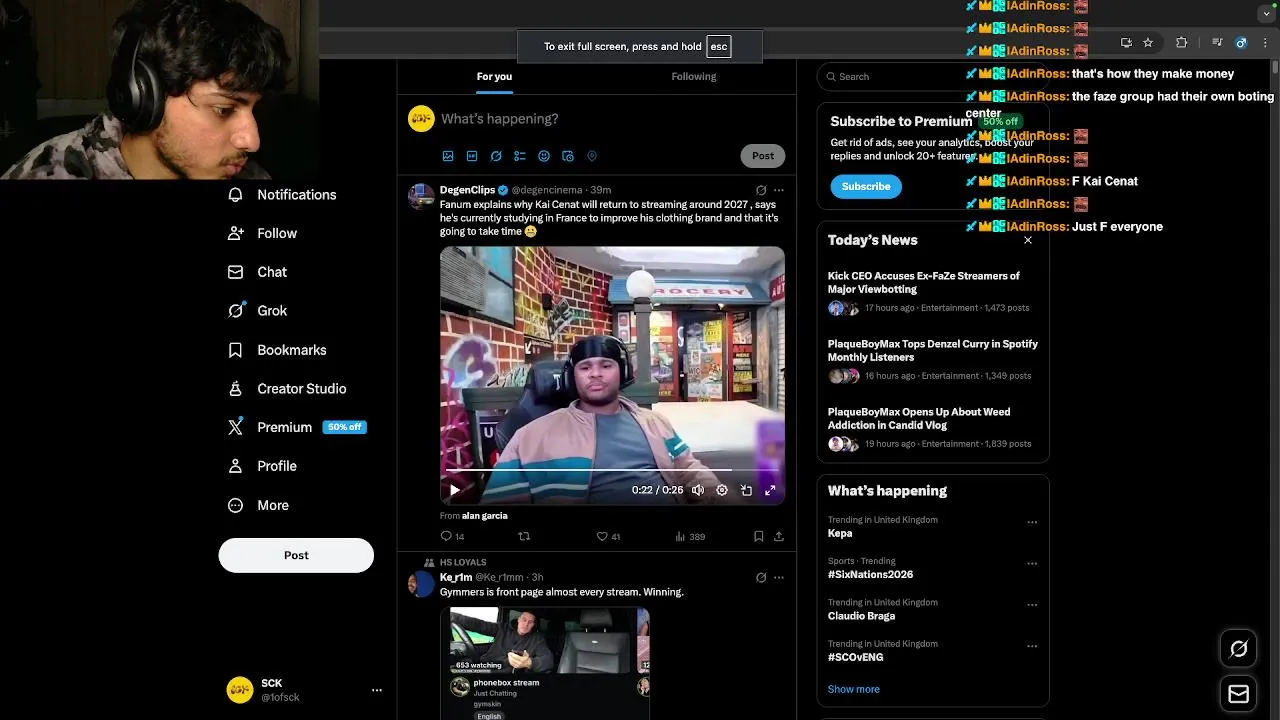Click Grok icon in compose toolbar
Image resolution: width=1280 pixels, height=720 pixels.
click(496, 156)
